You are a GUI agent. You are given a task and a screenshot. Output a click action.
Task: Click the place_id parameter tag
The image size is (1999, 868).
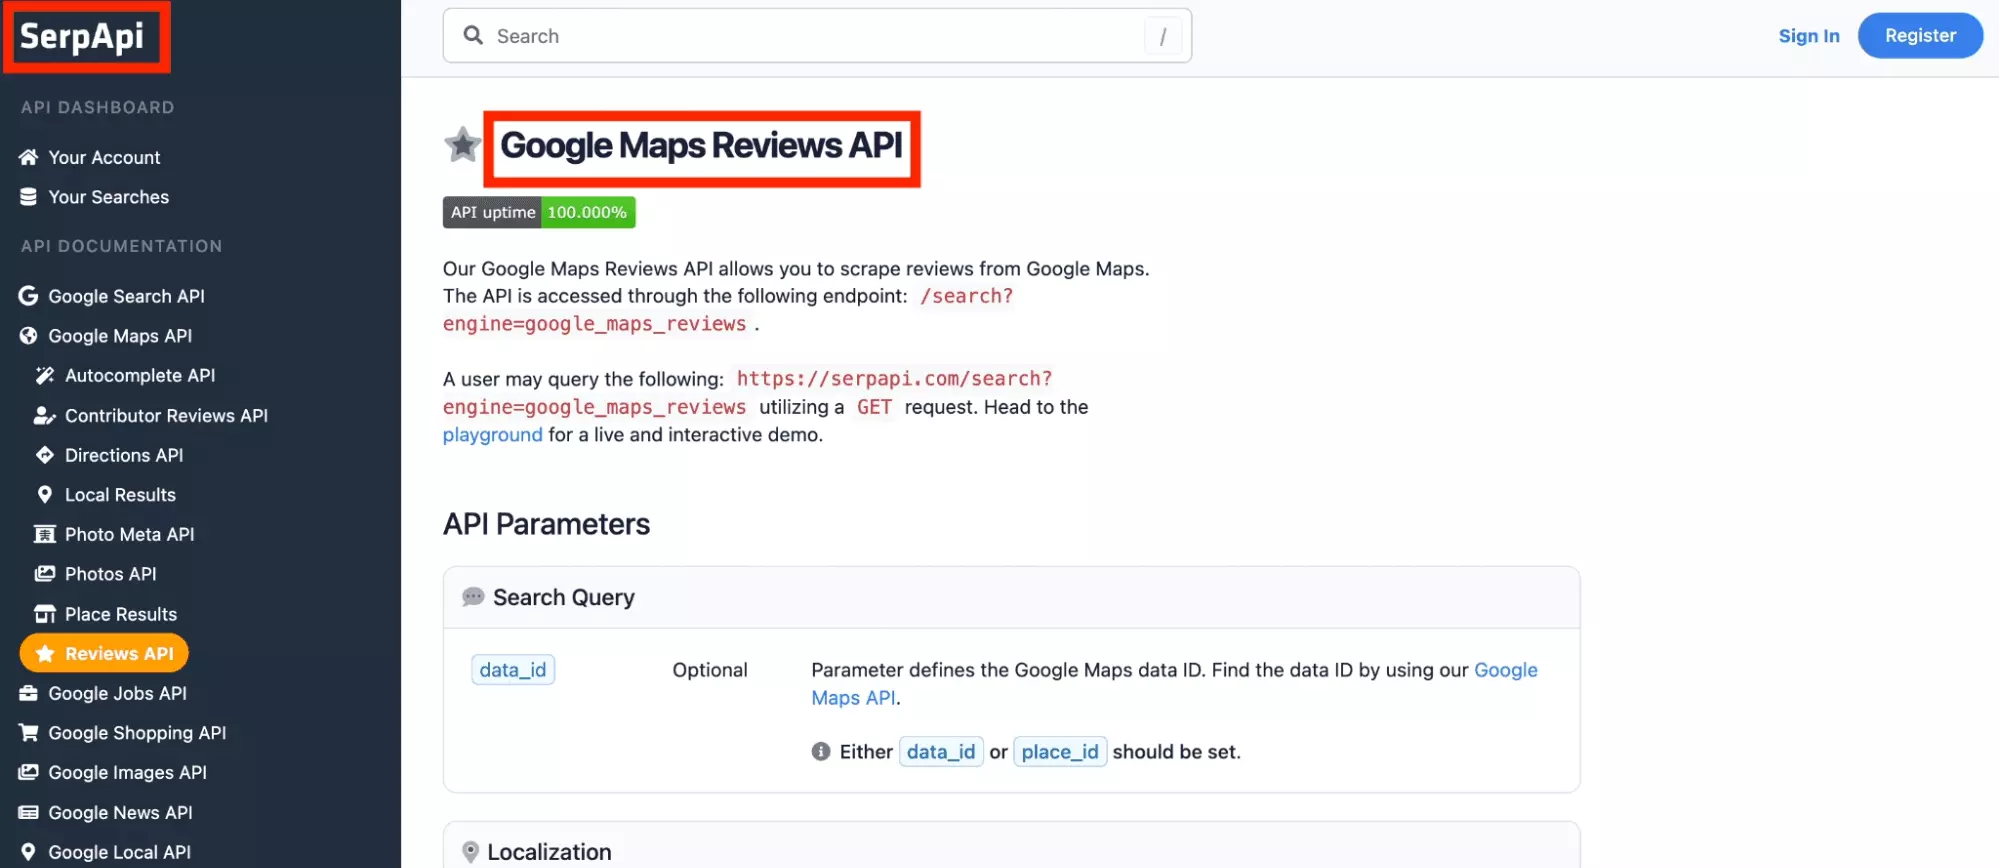(x=1059, y=752)
